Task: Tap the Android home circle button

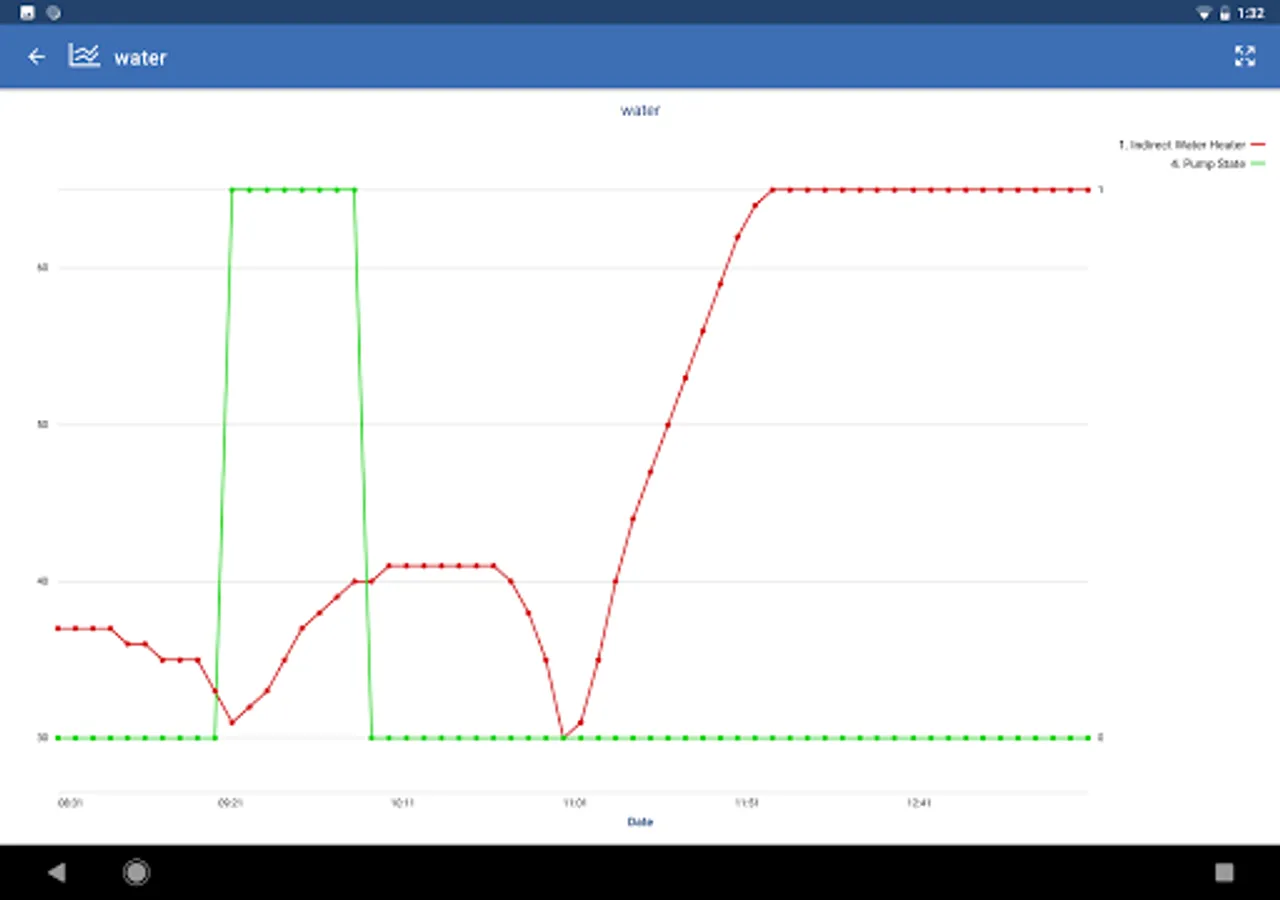Action: pyautogui.click(x=137, y=872)
